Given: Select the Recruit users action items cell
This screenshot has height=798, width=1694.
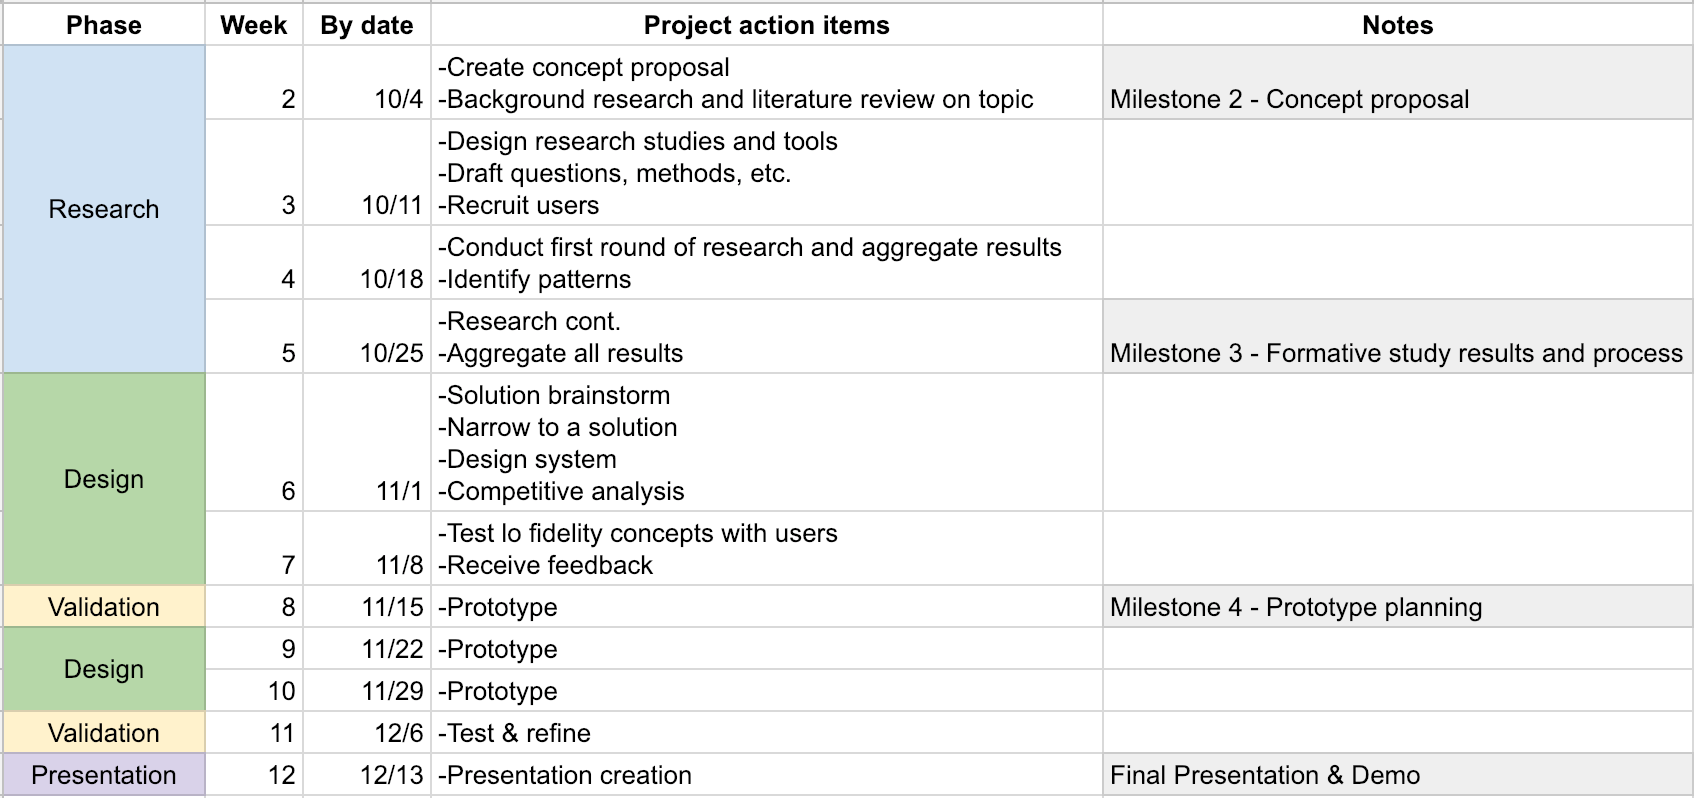Looking at the screenshot, I should 767,173.
